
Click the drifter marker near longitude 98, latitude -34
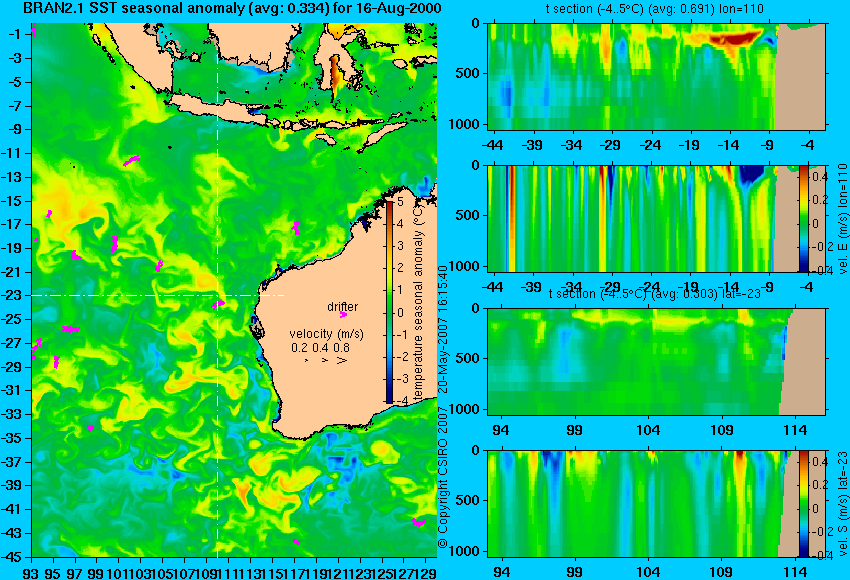click(91, 428)
